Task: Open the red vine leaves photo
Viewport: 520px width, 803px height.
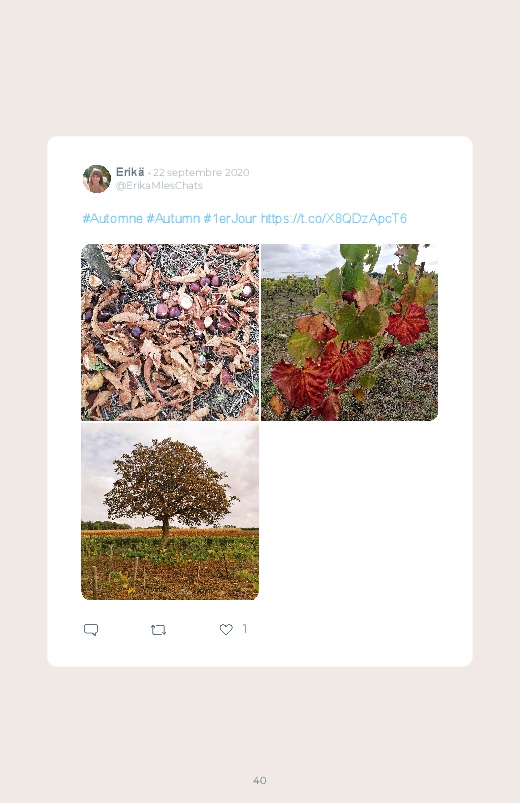Action: (349, 332)
